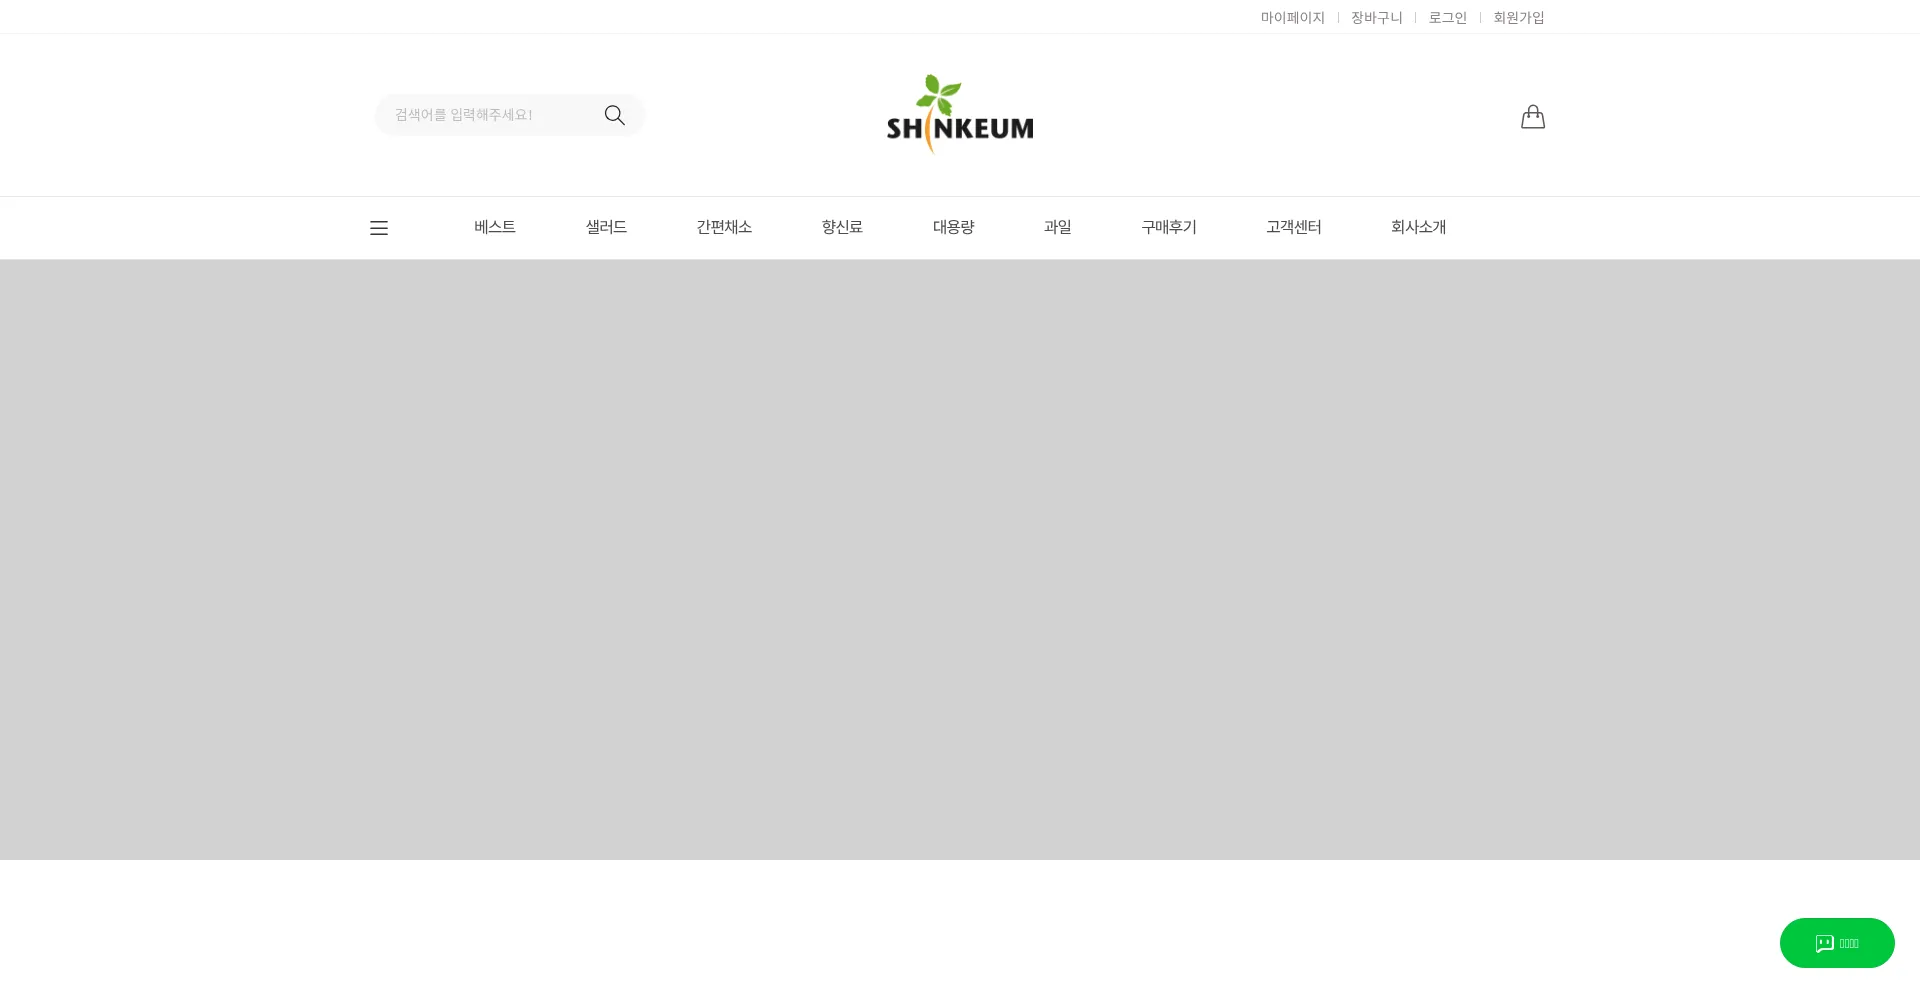Open the 구매후기 page
Image resolution: width=1920 pixels, height=993 pixels.
point(1169,227)
